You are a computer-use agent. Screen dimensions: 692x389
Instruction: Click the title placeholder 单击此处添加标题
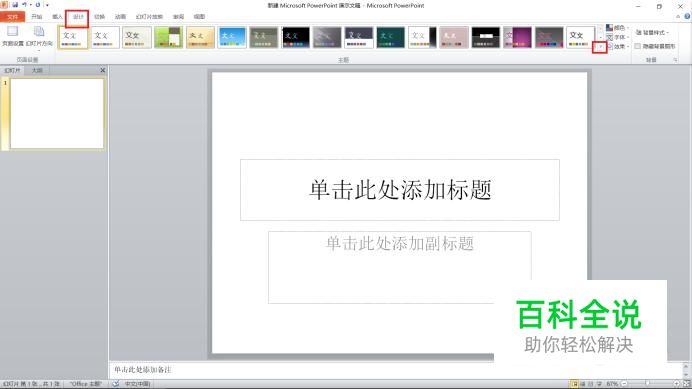point(400,190)
